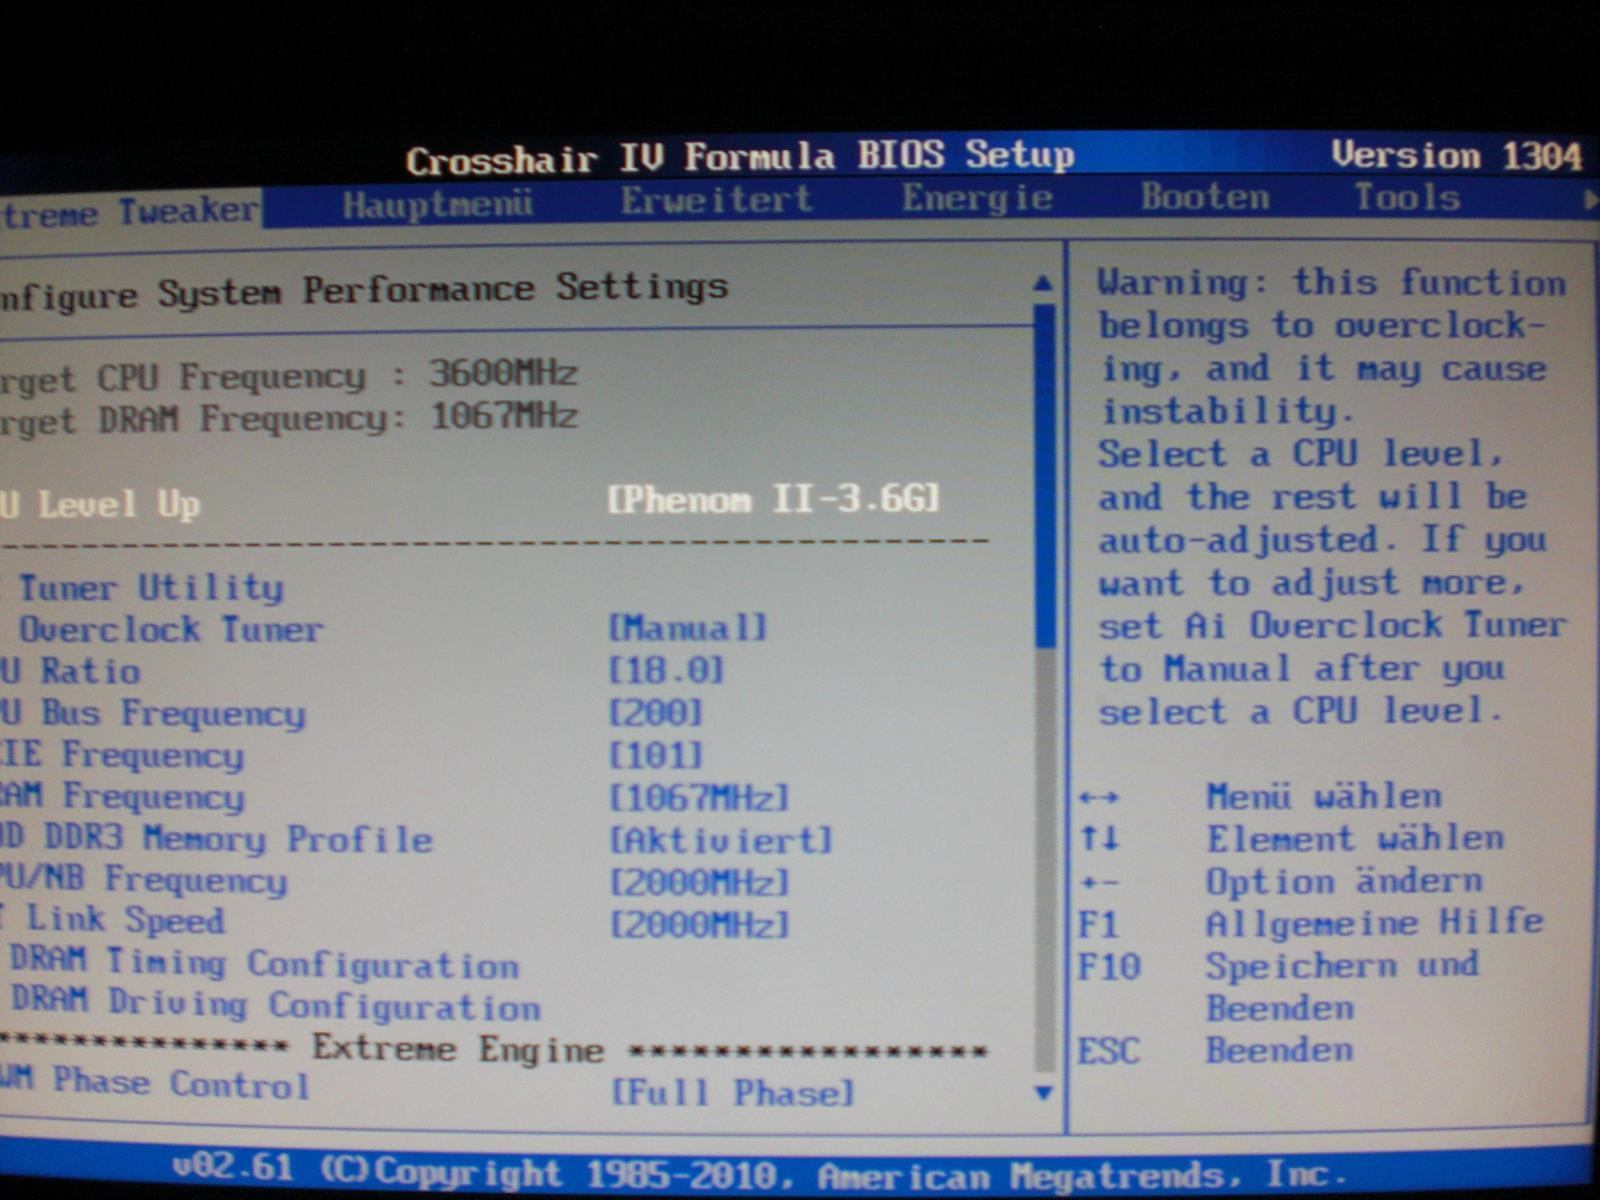
Task: Click the right arrow after the Tools tab
Action: (x=1590, y=200)
